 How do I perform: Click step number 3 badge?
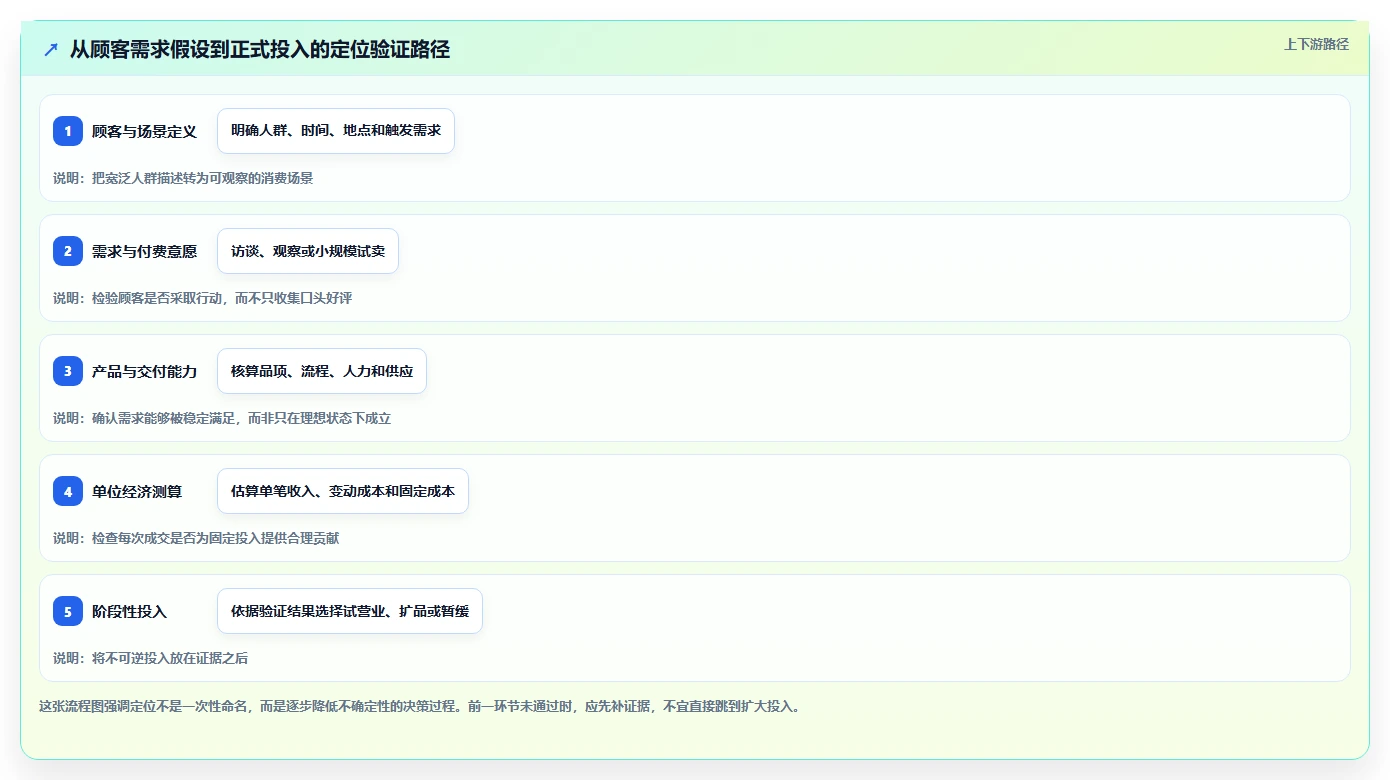(68, 371)
